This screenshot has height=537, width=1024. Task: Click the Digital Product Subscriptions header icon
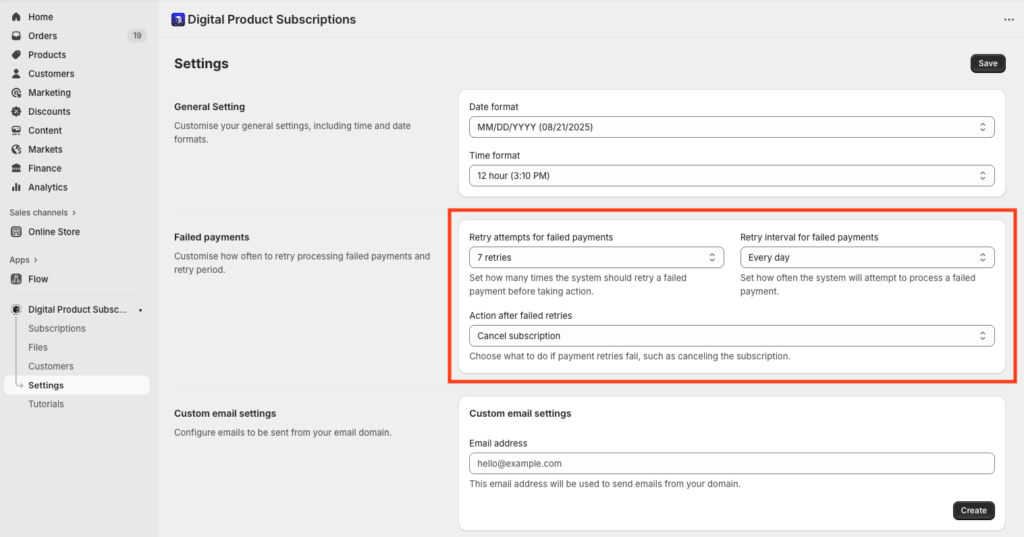[x=178, y=20]
